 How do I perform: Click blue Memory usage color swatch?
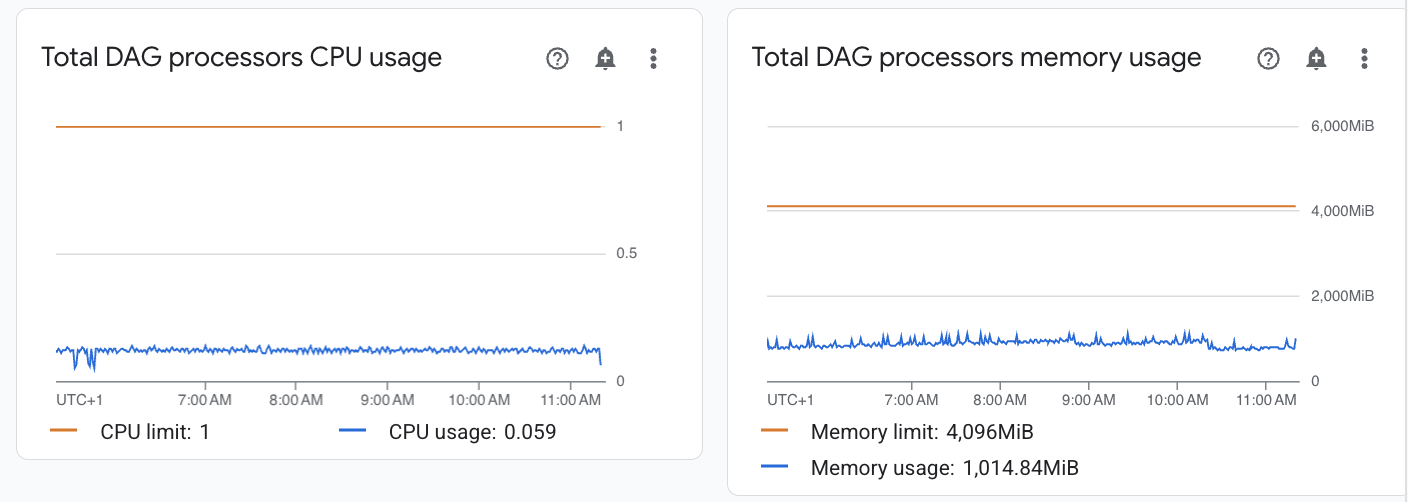pos(774,467)
